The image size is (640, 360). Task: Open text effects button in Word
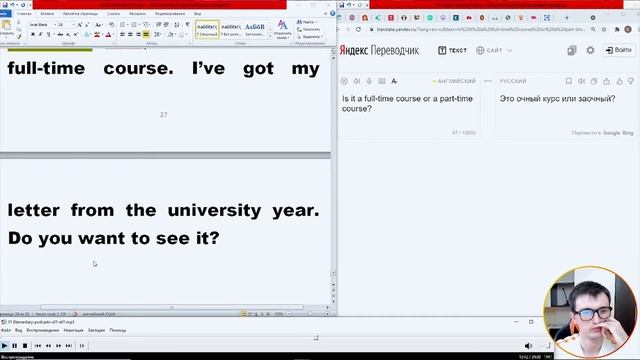tap(86, 34)
